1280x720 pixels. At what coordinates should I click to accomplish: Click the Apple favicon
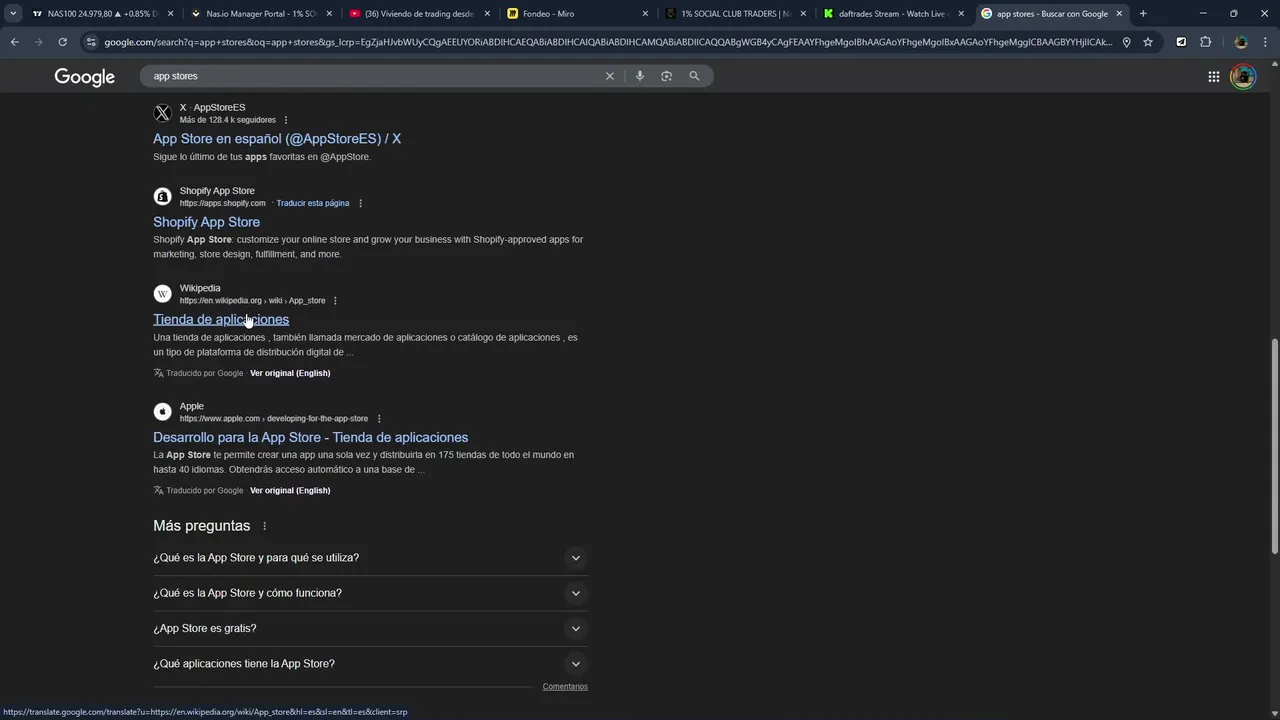point(162,412)
